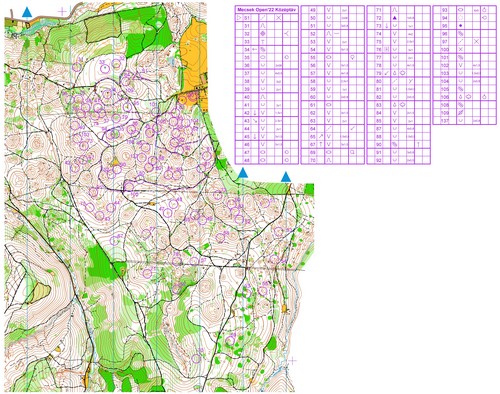Click the start triangle symbol in the first description row

tap(239, 17)
